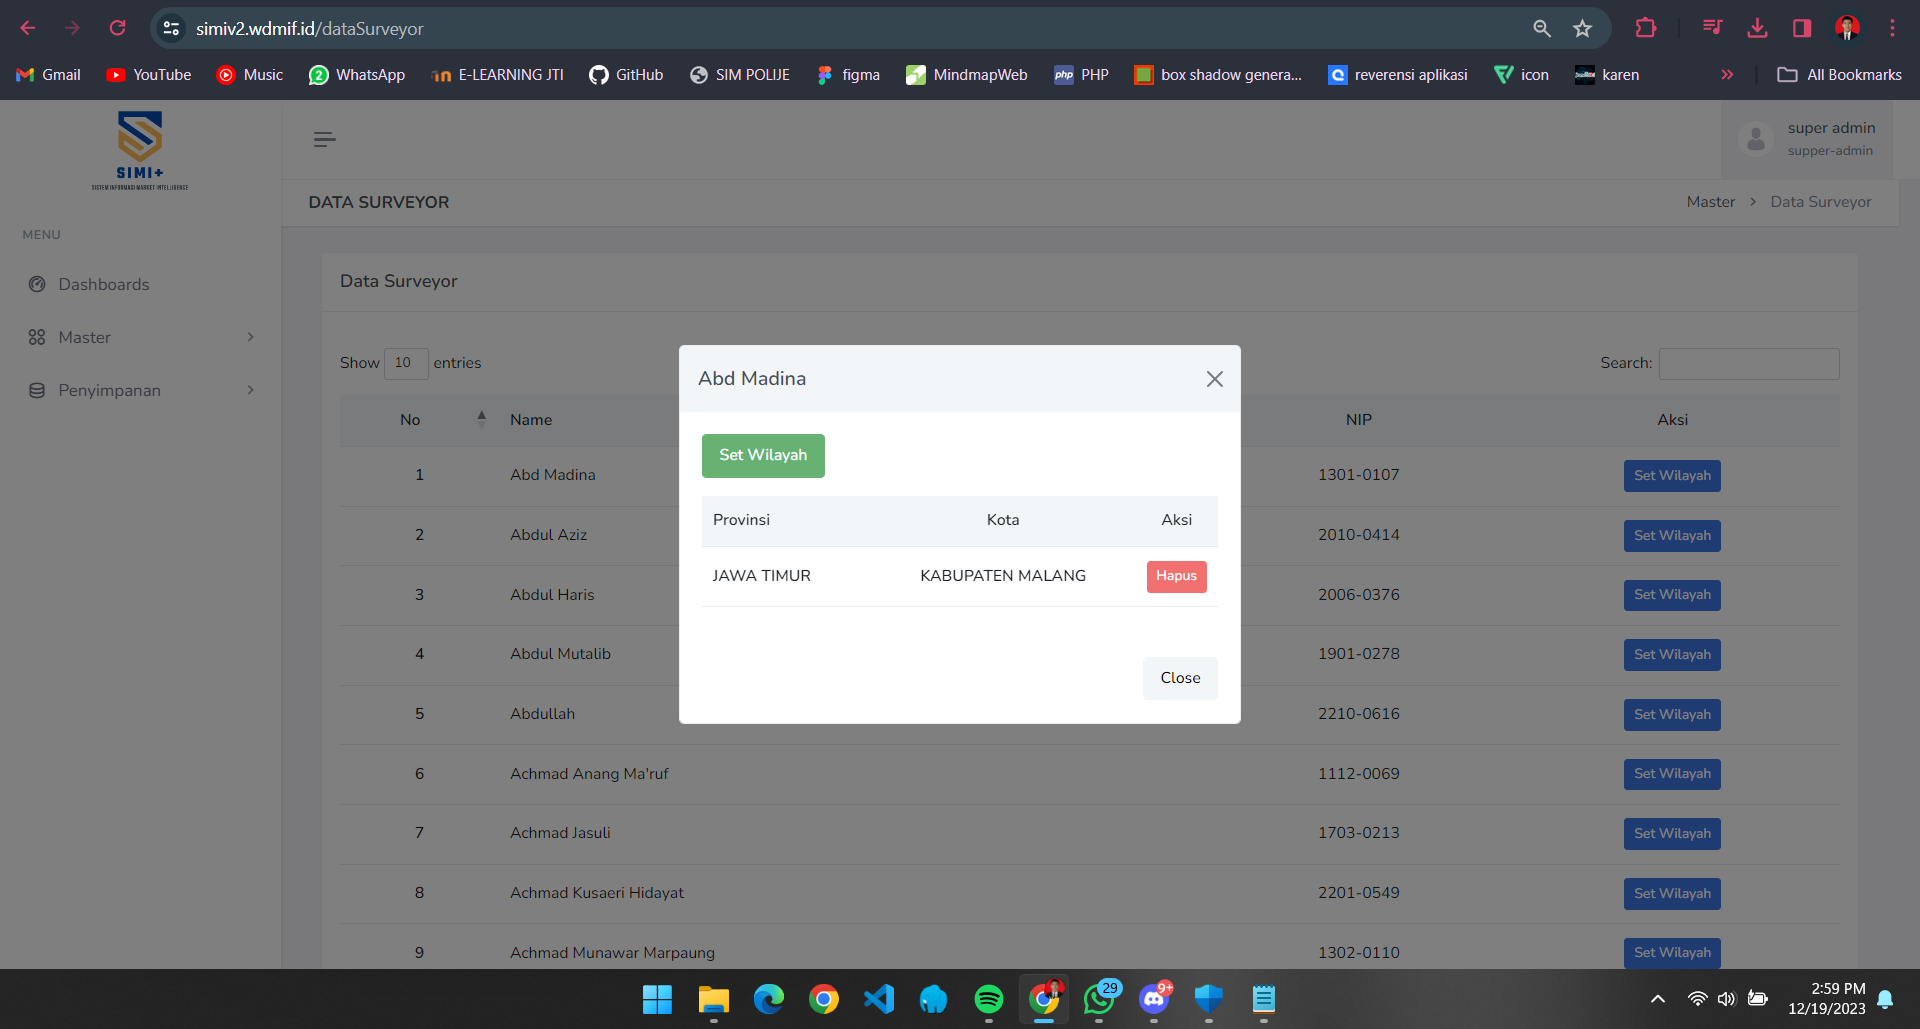Open the browser extensions puzzle icon
Viewport: 1920px width, 1029px height.
pos(1645,28)
